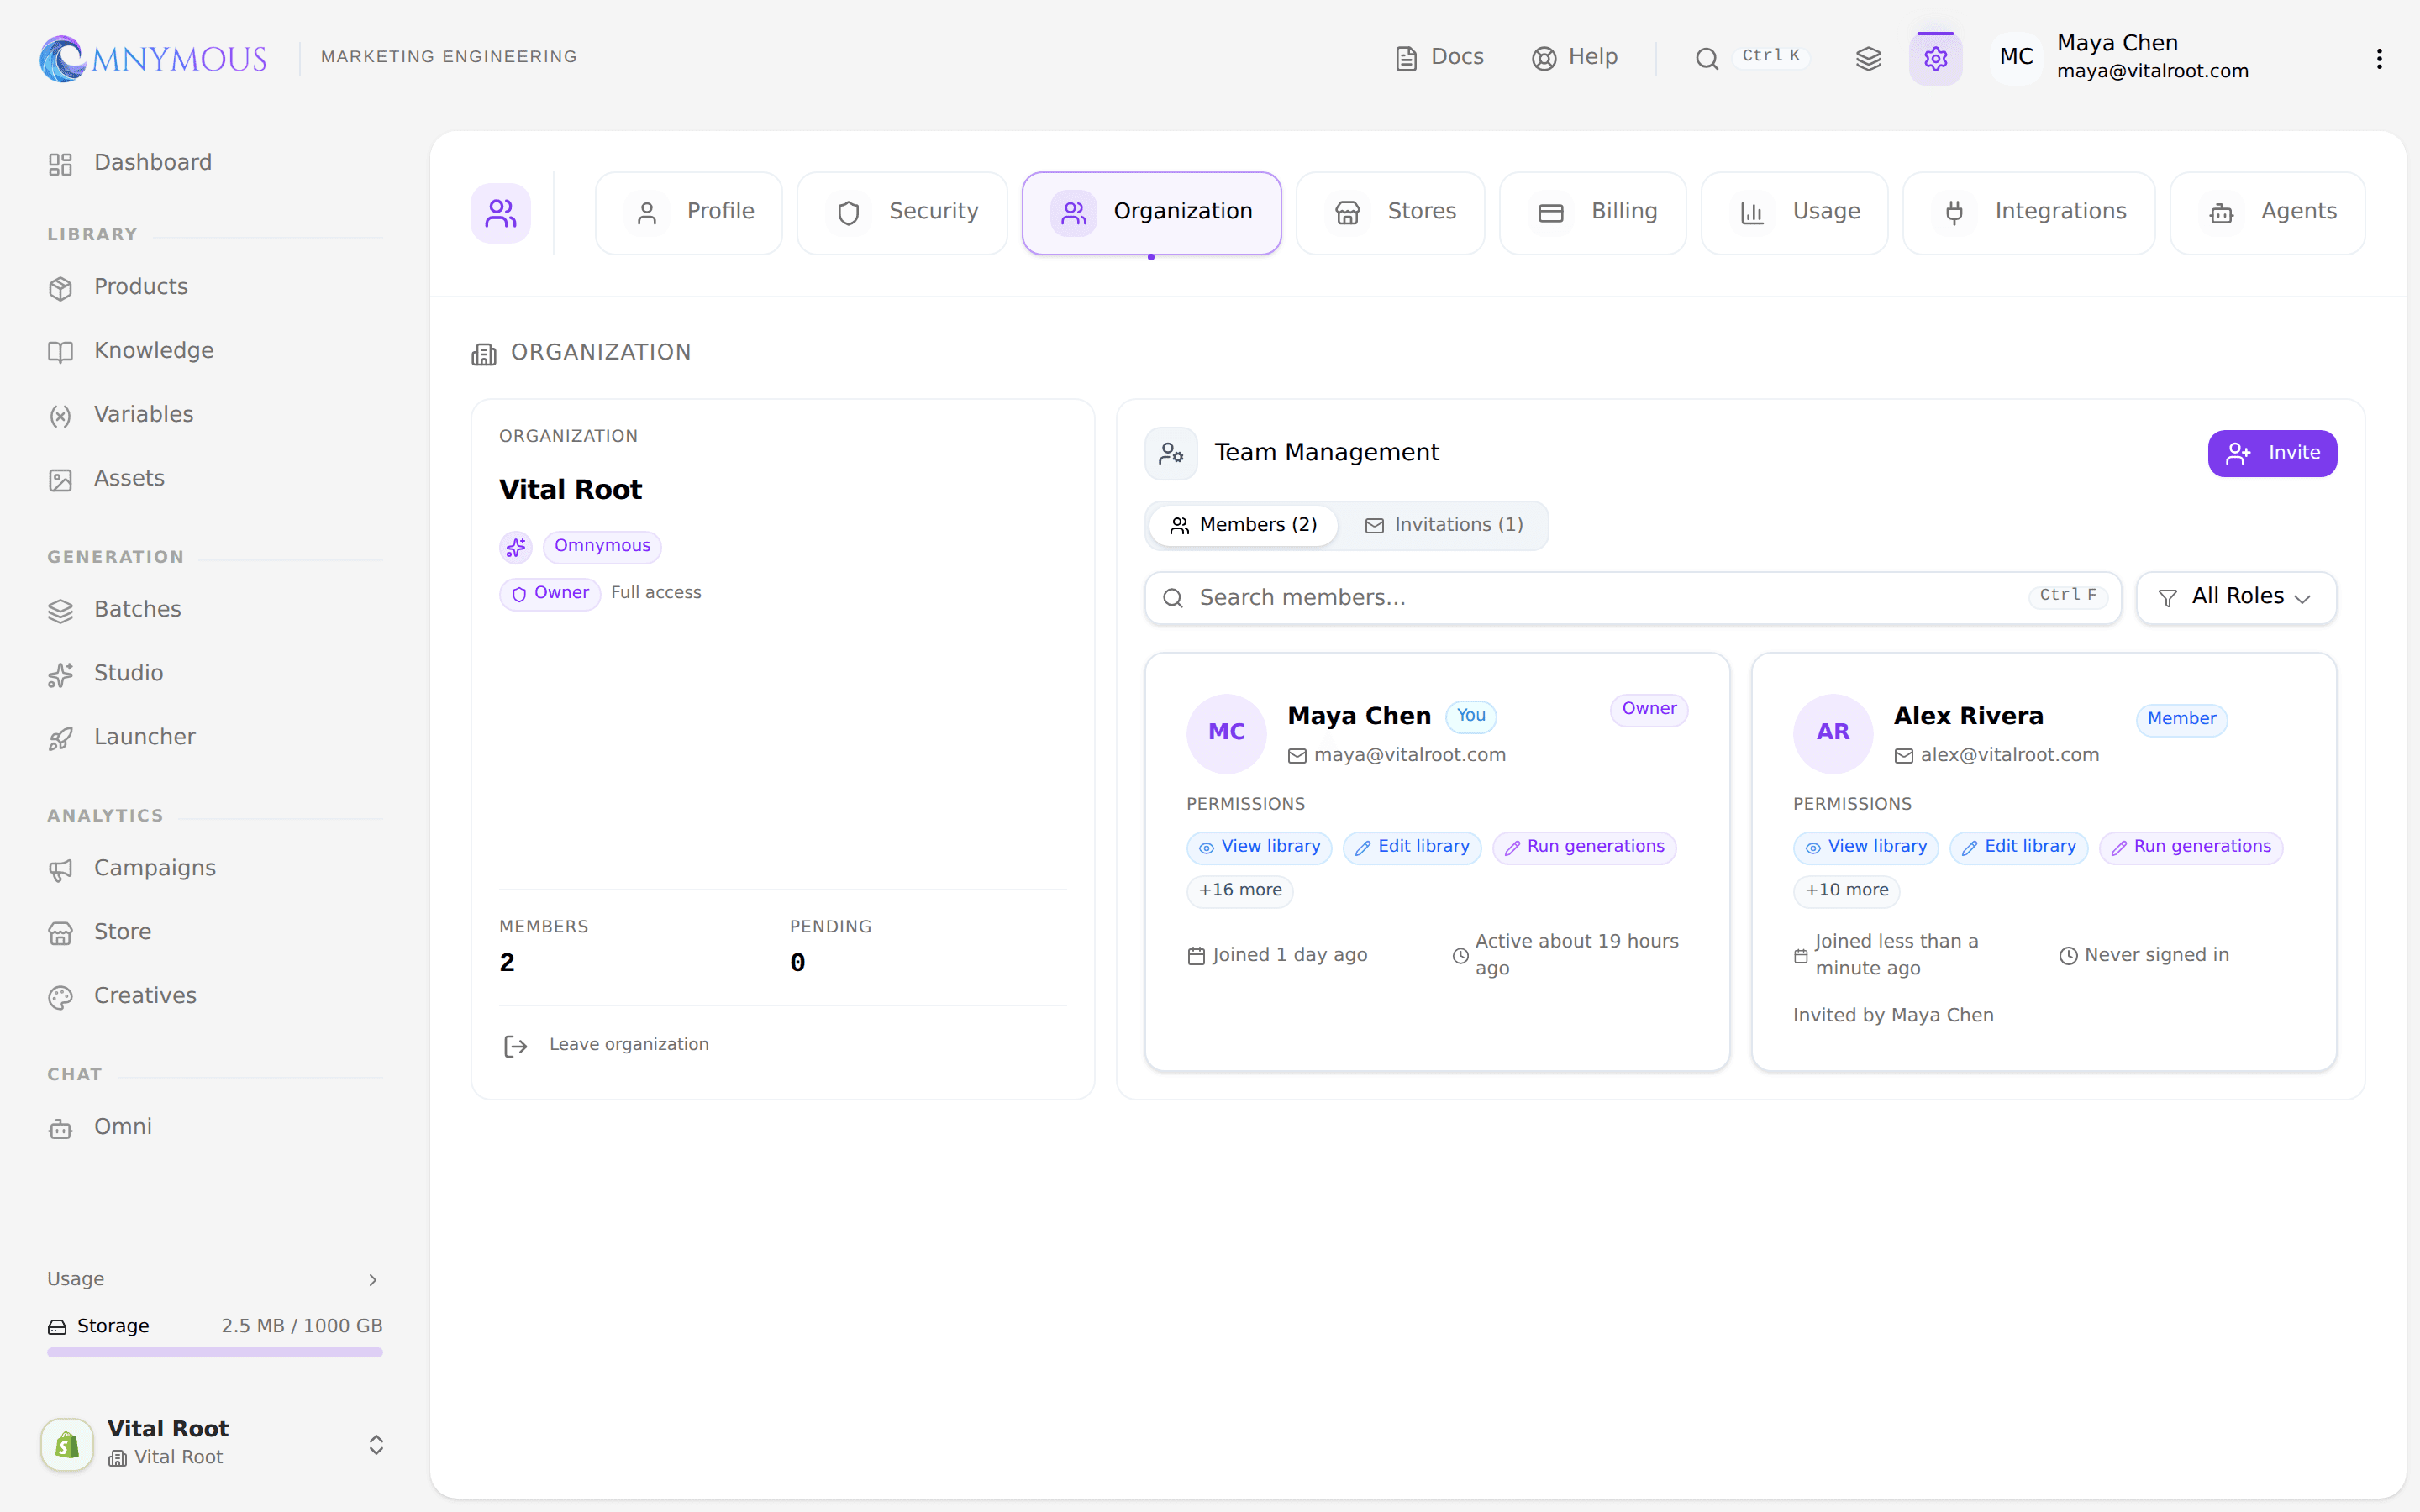Switch to the Stores tab
2420x1512 pixels.
coord(1390,212)
